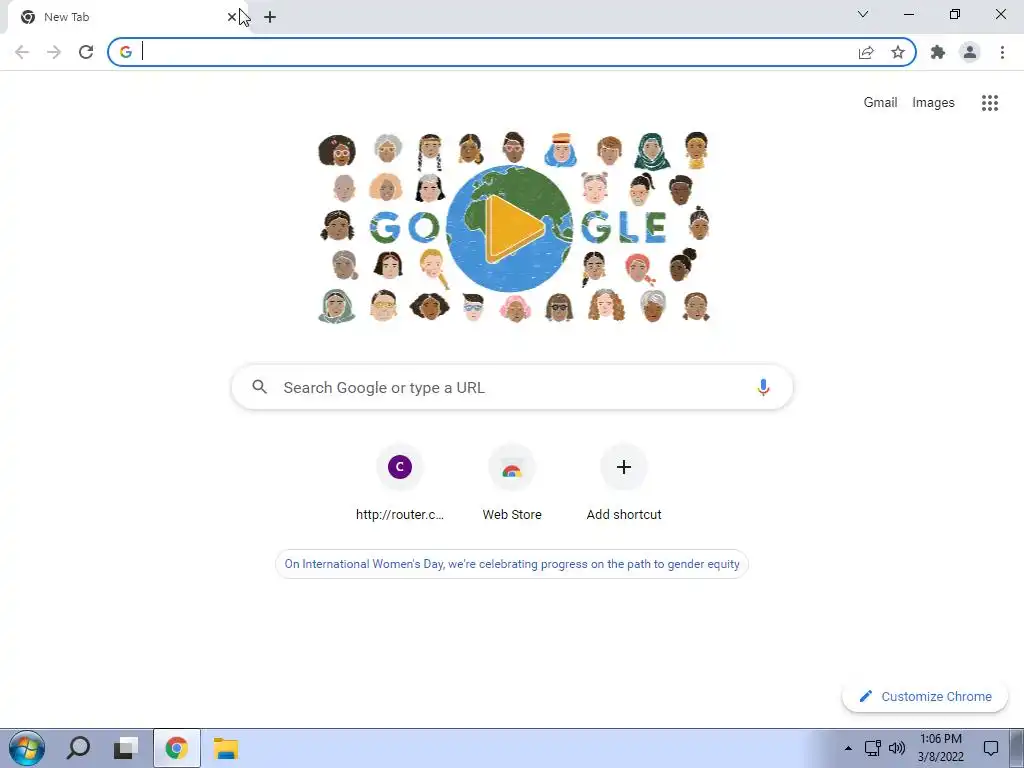Open the notifications action center icon
Image resolution: width=1024 pixels, height=768 pixels.
(x=991, y=748)
